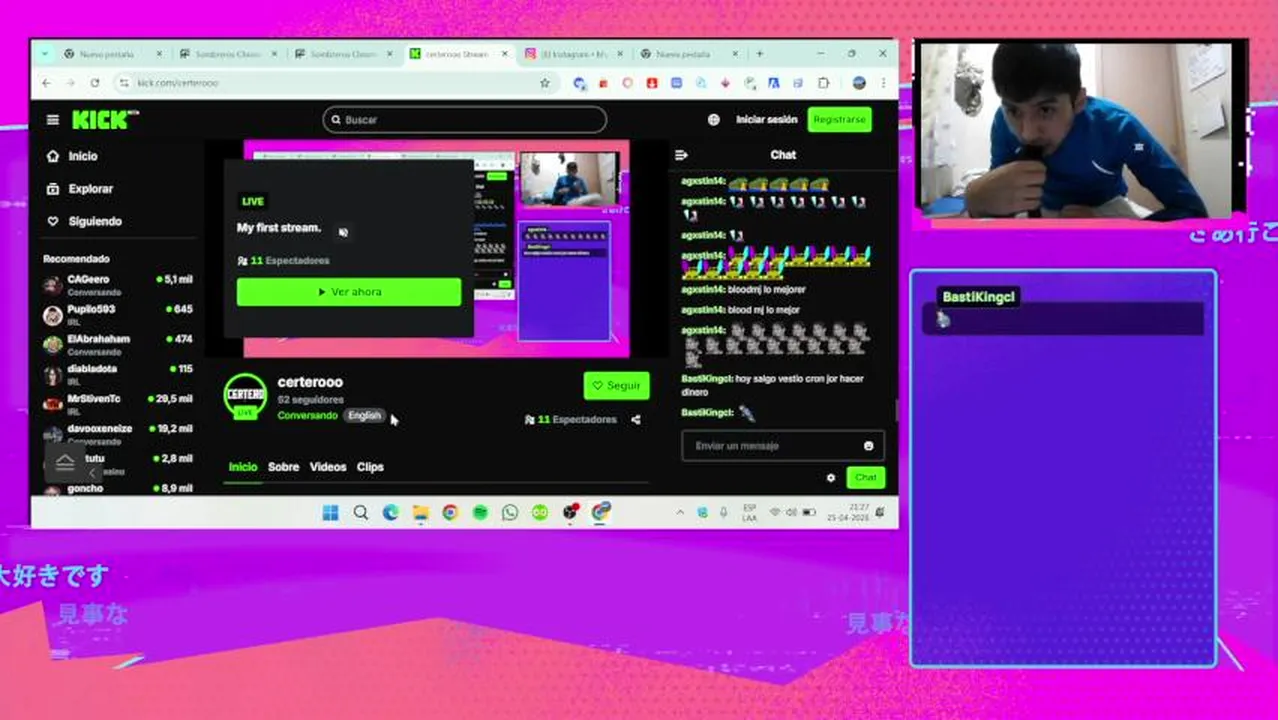This screenshot has width=1278, height=720.
Task: Share the channel with share icon
Action: click(x=636, y=420)
